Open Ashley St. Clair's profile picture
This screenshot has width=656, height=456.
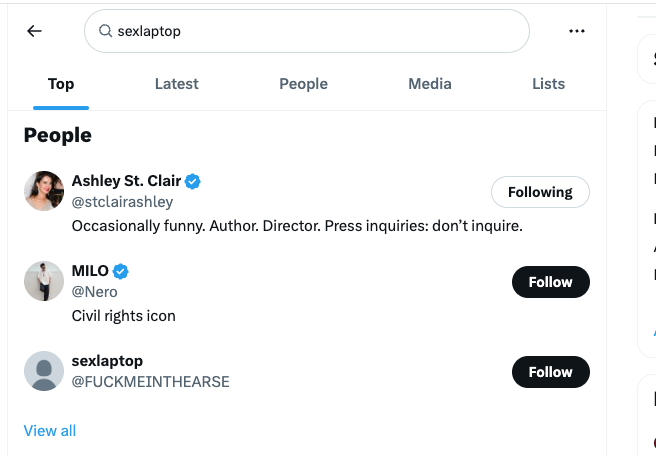coord(44,191)
